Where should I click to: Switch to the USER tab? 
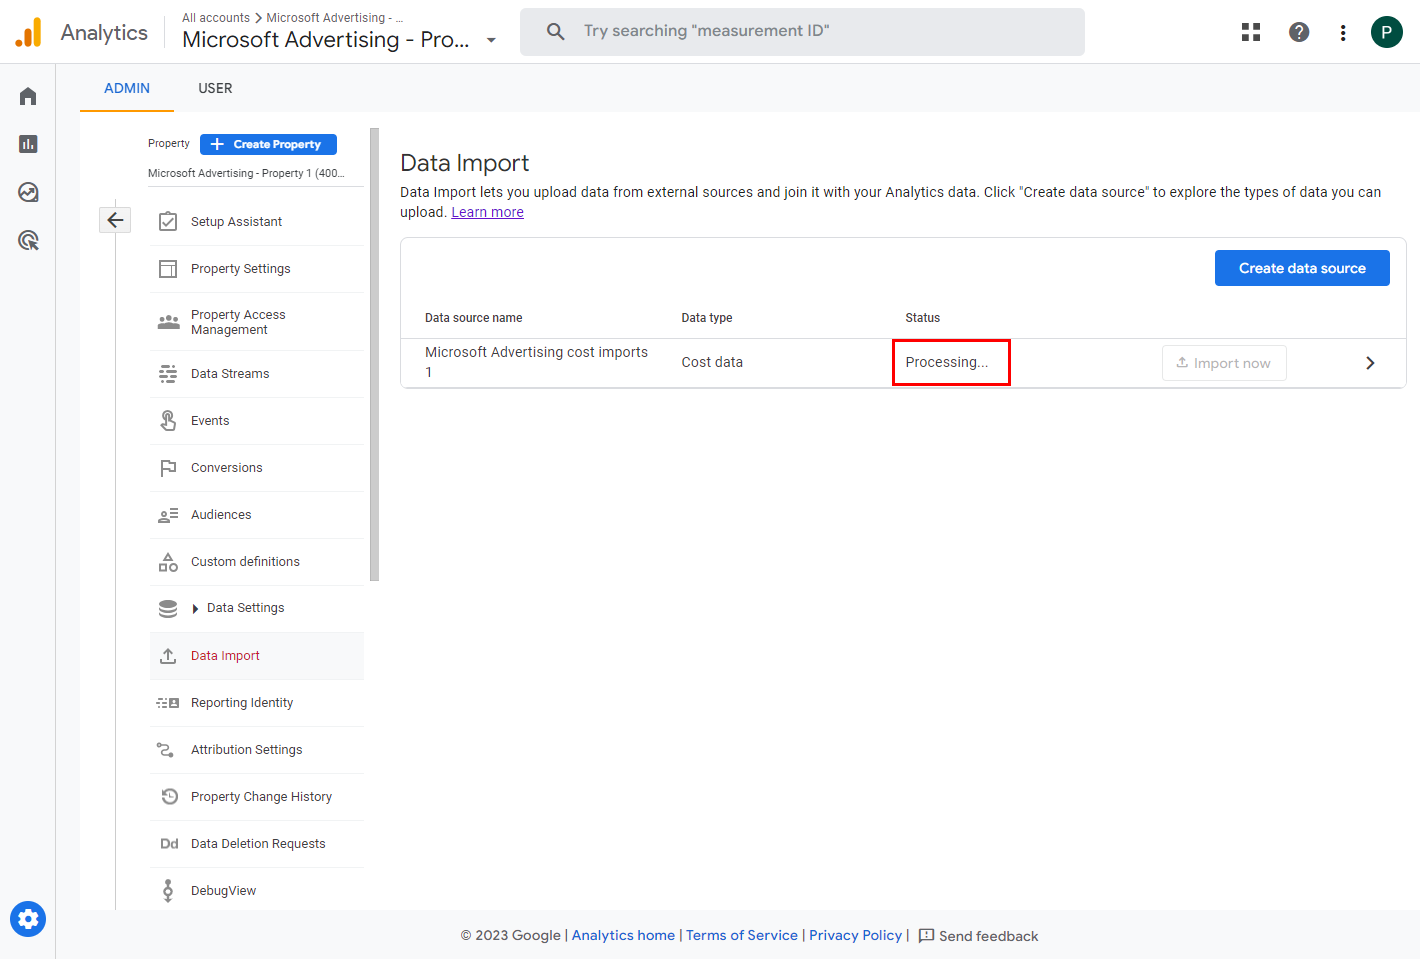click(x=215, y=88)
